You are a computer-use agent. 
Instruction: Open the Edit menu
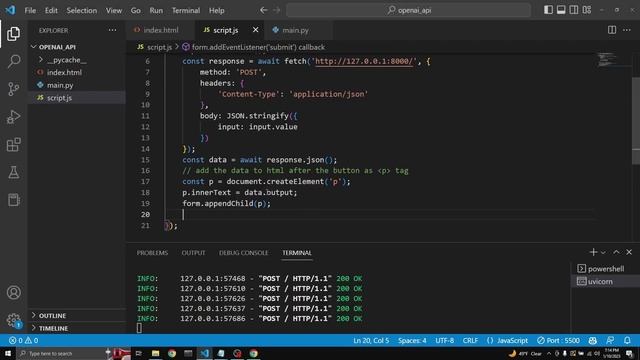tap(51, 10)
